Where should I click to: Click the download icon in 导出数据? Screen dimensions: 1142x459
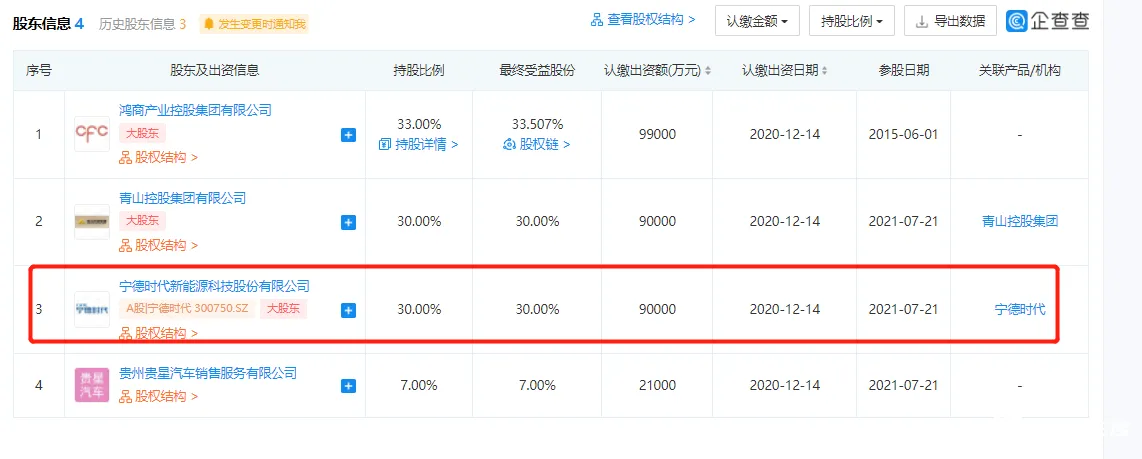pos(922,21)
